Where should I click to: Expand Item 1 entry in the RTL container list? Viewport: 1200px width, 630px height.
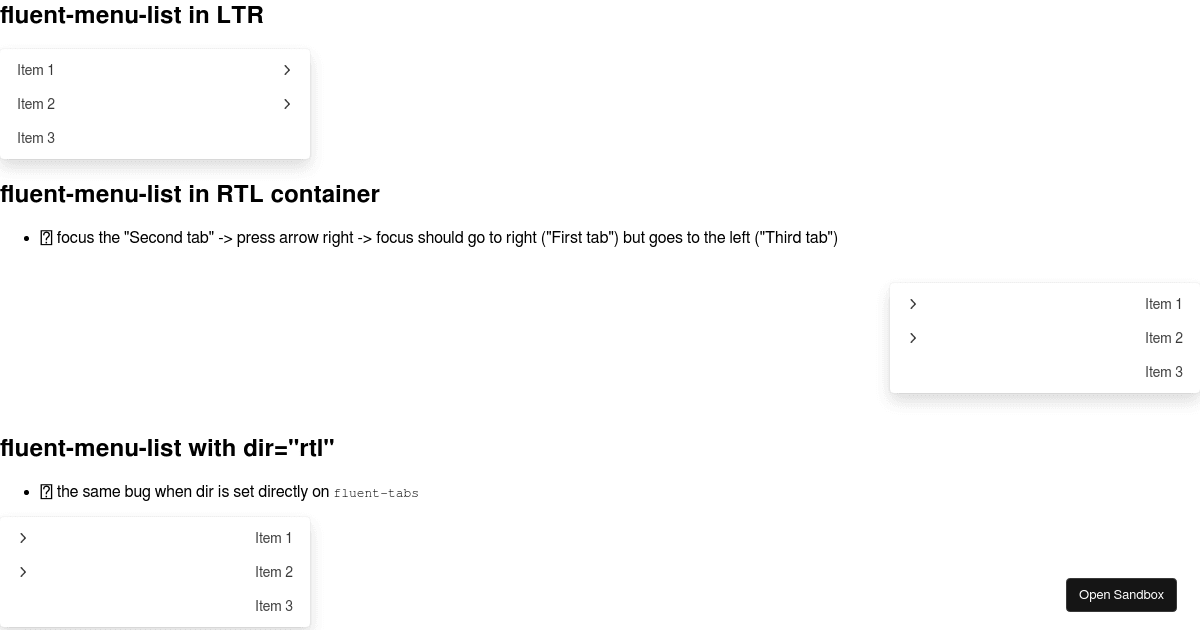1163,304
